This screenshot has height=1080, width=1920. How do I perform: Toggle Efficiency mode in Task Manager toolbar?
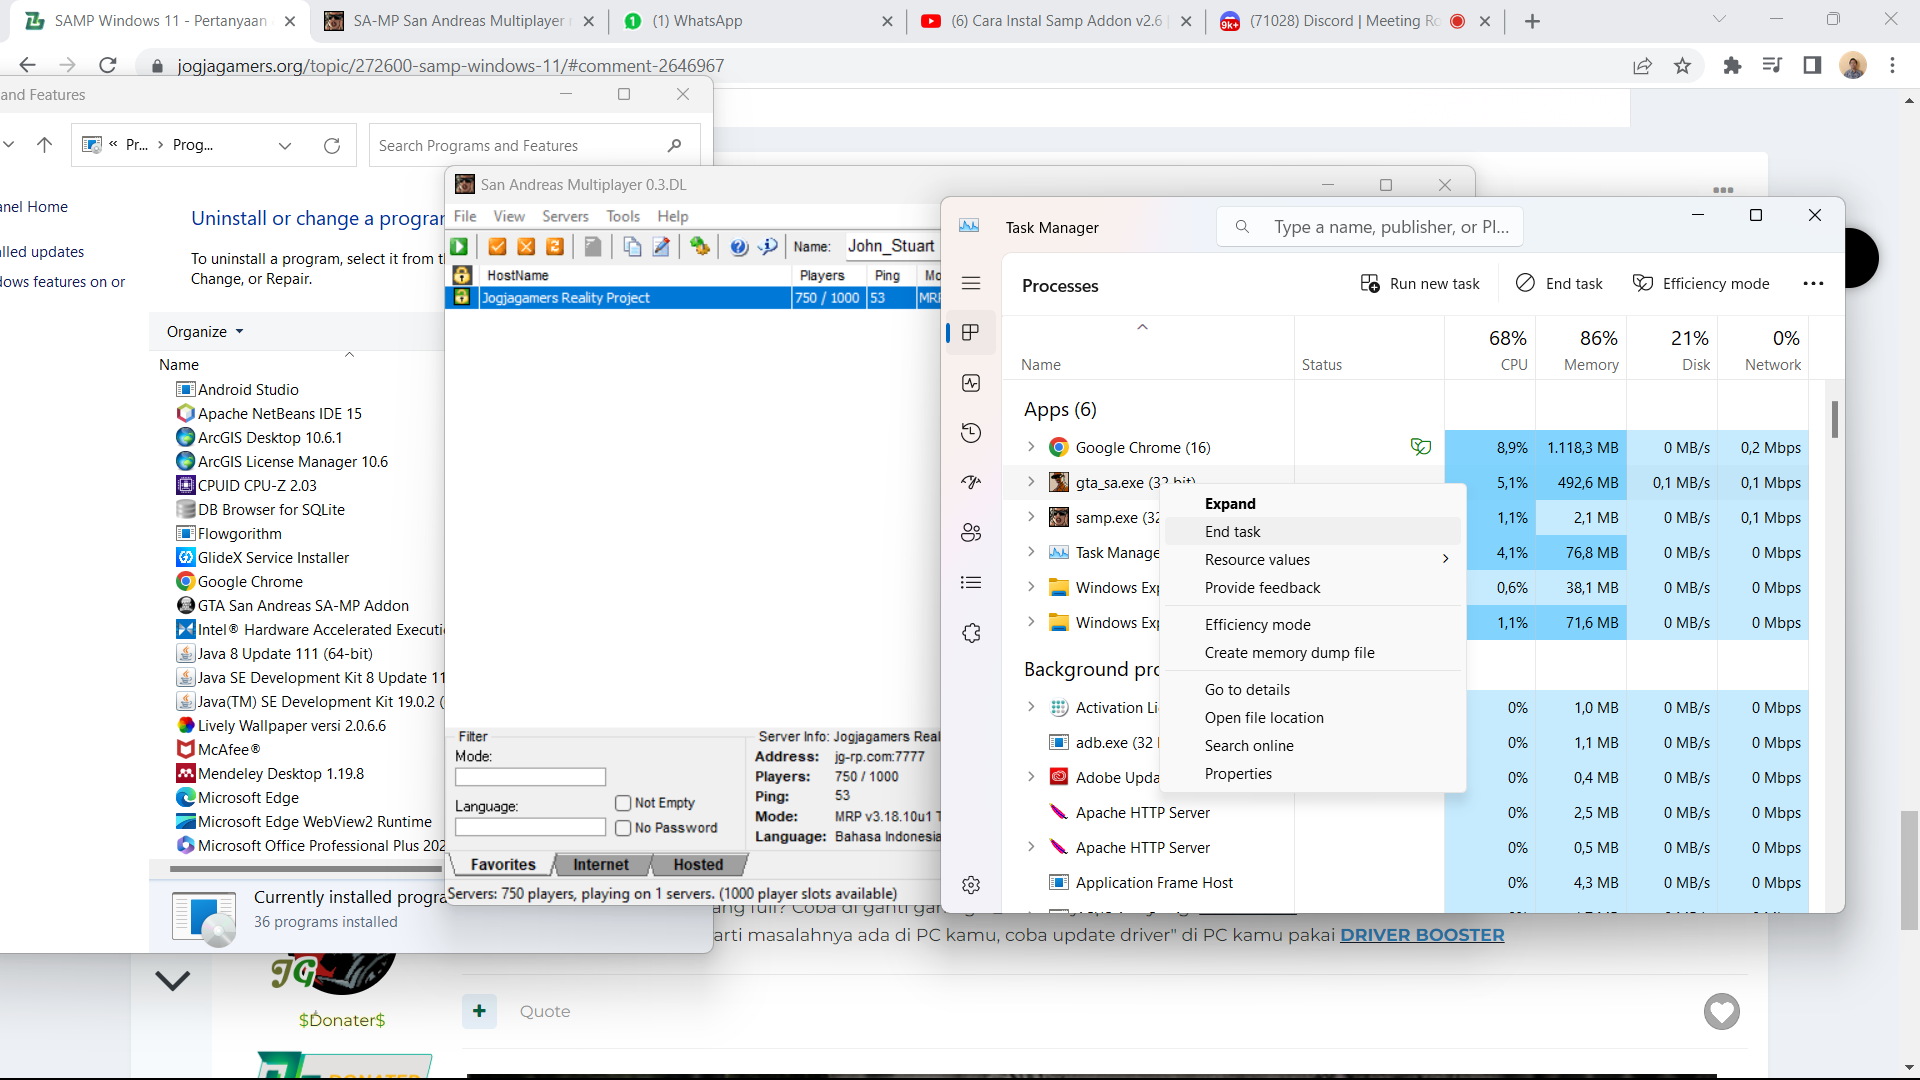(x=1700, y=284)
